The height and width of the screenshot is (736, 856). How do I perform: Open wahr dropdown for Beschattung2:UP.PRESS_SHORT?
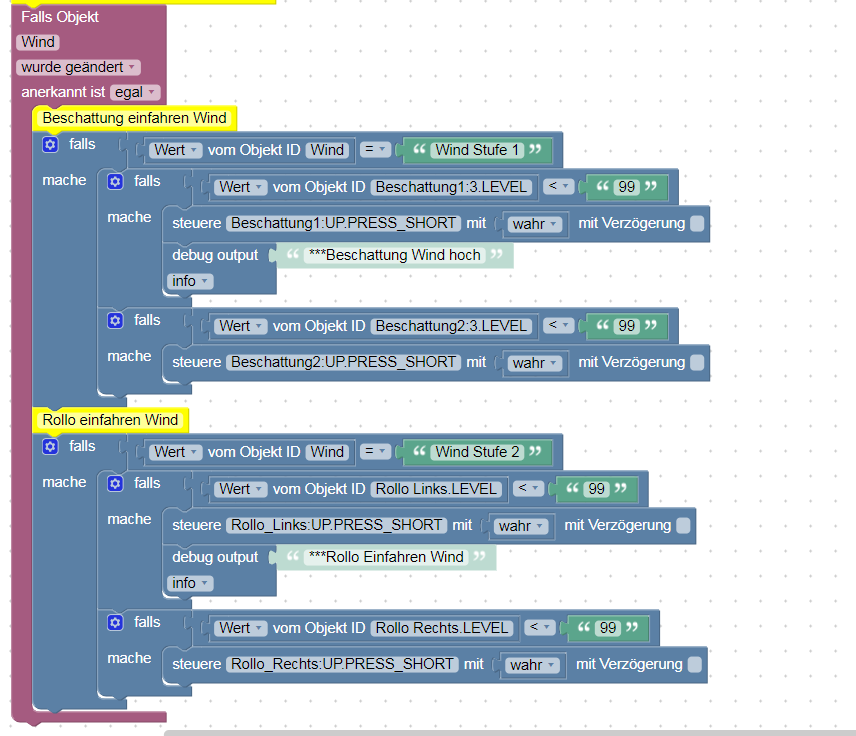pyautogui.click(x=534, y=364)
